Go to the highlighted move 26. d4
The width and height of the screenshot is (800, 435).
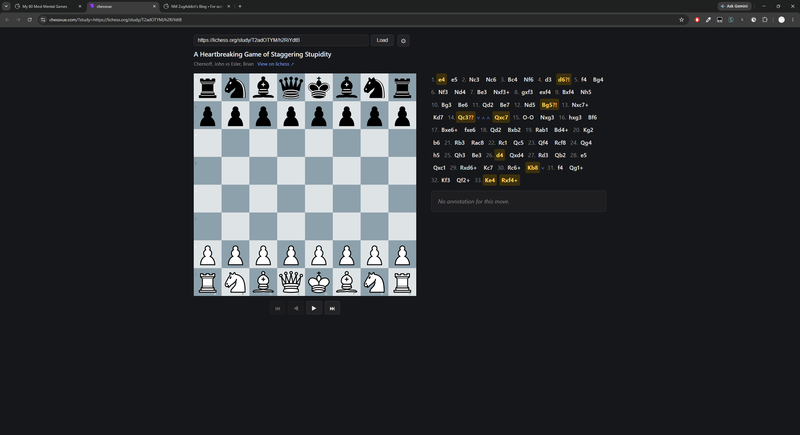coord(499,156)
